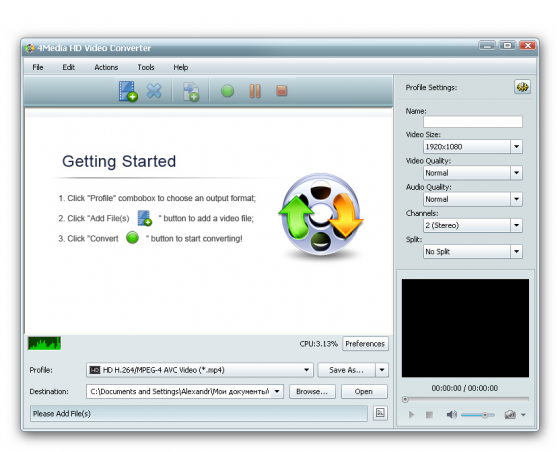Viewport: 560px width, 452px height.
Task: Click the Browse... button
Action: click(x=312, y=392)
